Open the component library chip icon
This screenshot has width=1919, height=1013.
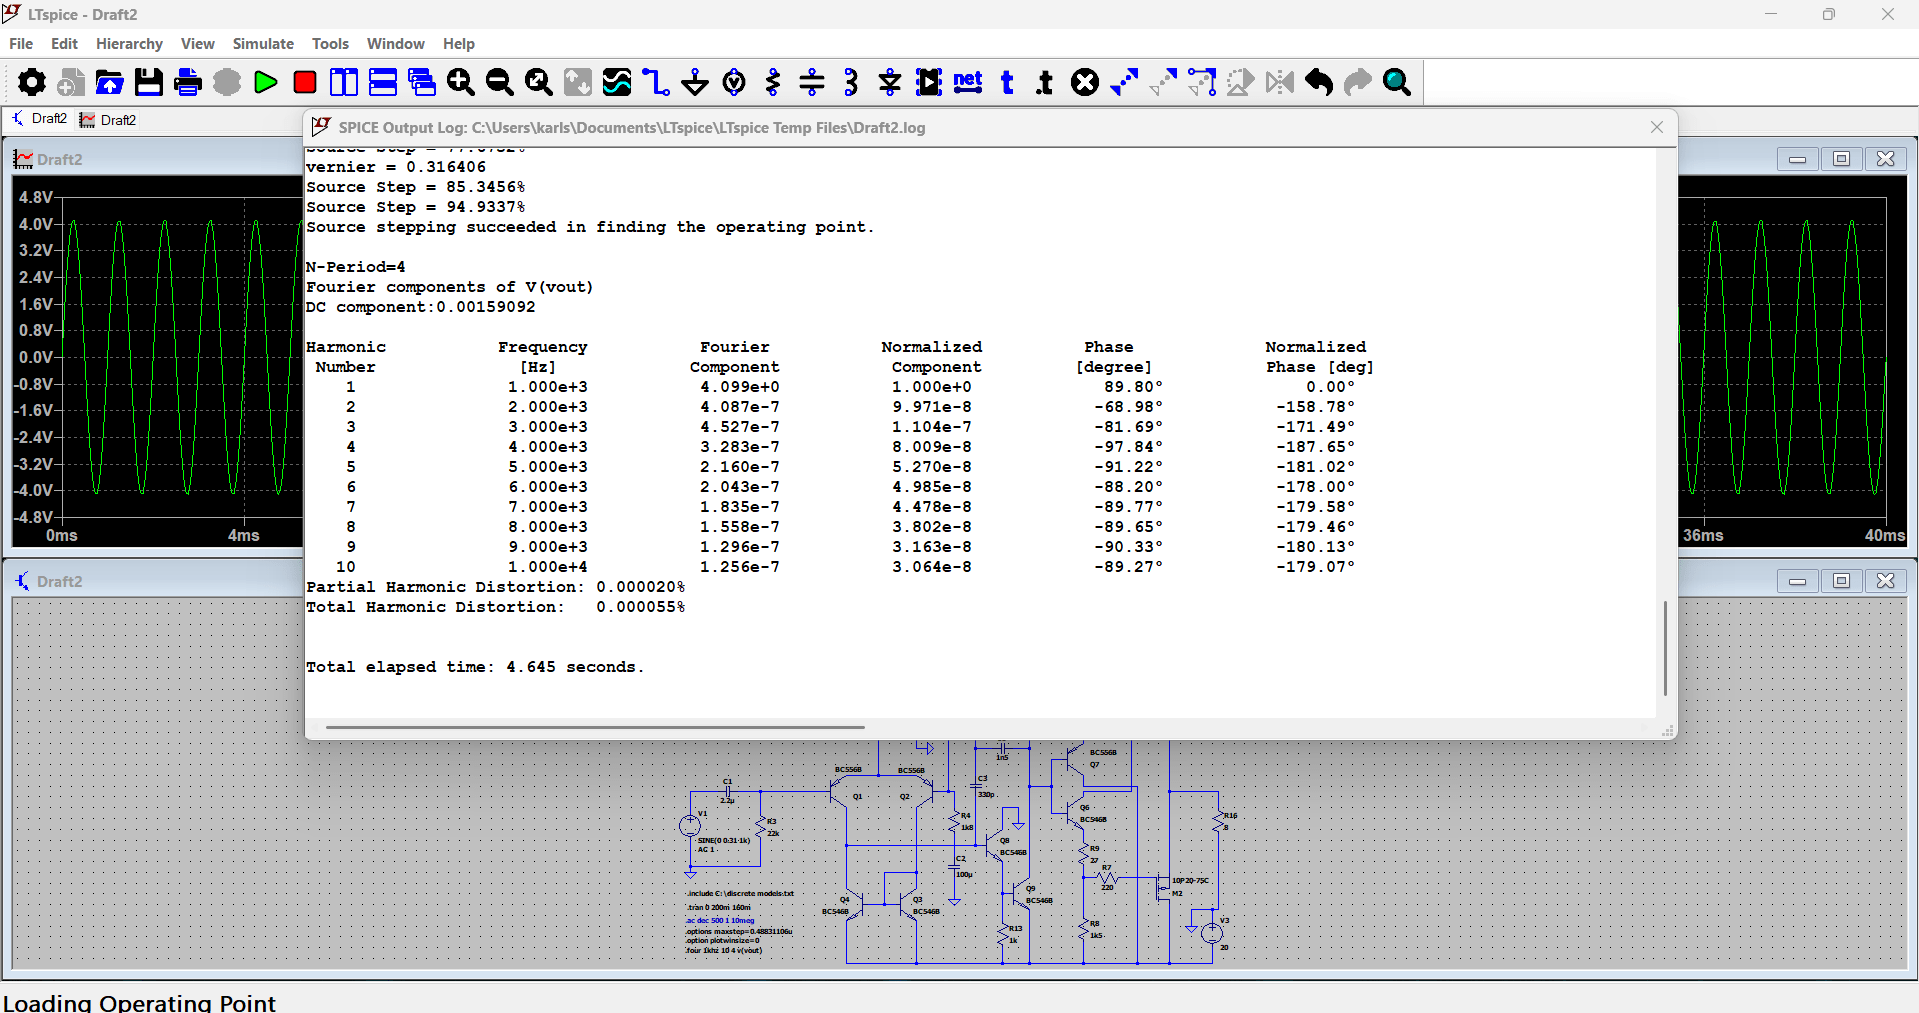929,82
